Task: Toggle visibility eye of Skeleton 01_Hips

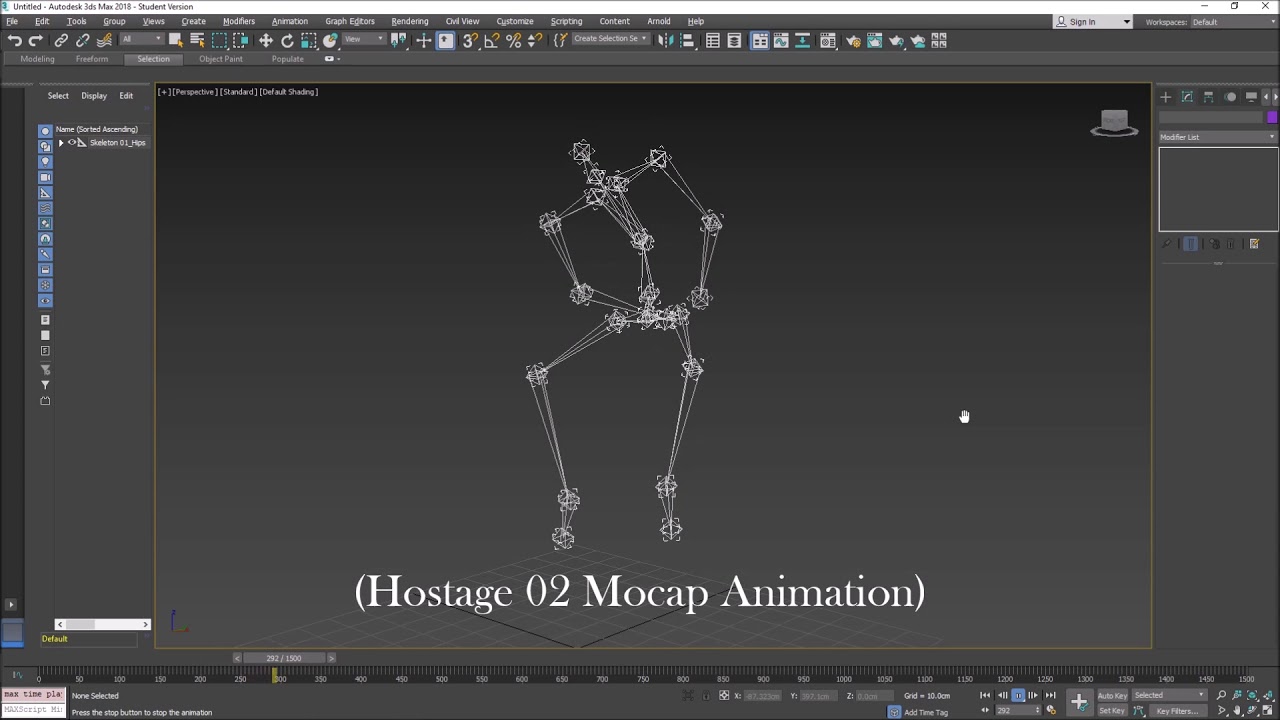Action: coord(72,143)
